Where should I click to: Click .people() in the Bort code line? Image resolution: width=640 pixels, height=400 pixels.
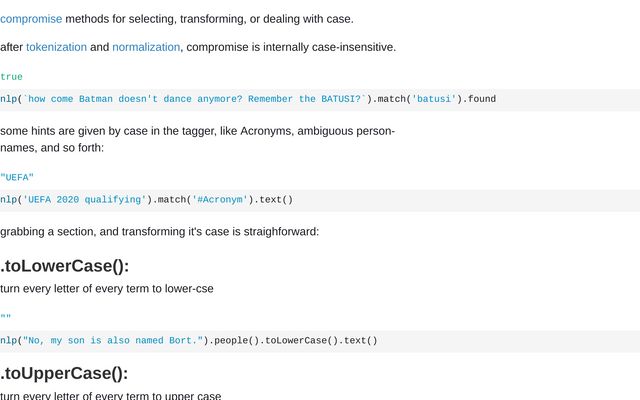[234, 340]
